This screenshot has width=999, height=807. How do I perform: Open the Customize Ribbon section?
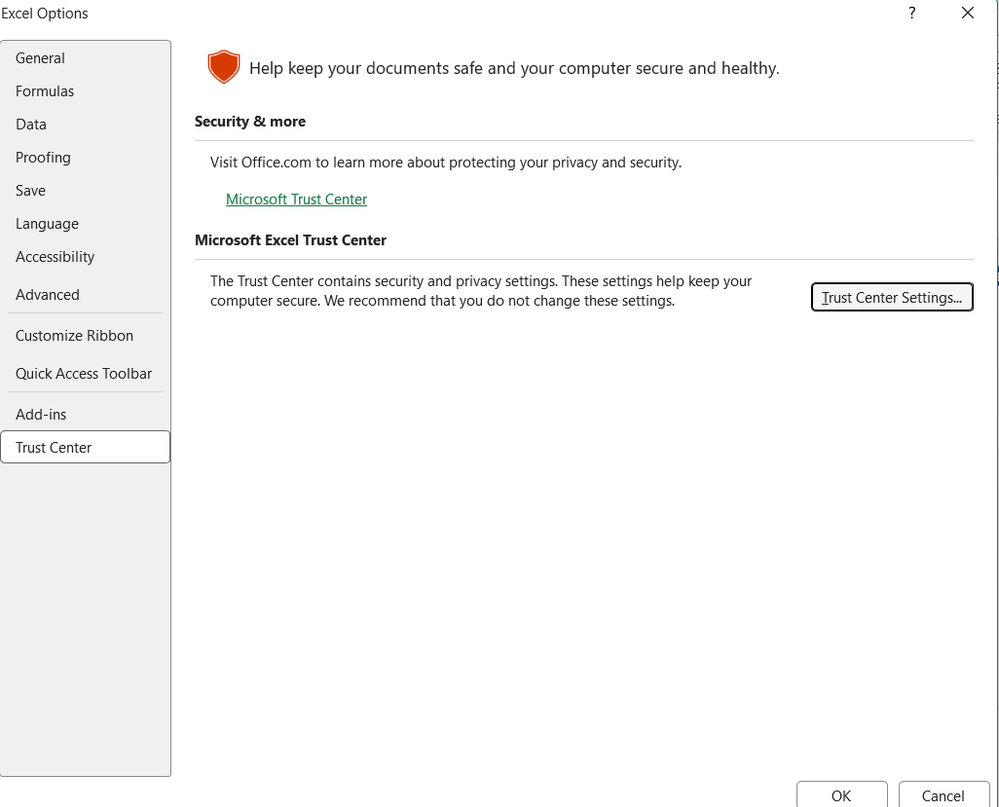(x=74, y=336)
